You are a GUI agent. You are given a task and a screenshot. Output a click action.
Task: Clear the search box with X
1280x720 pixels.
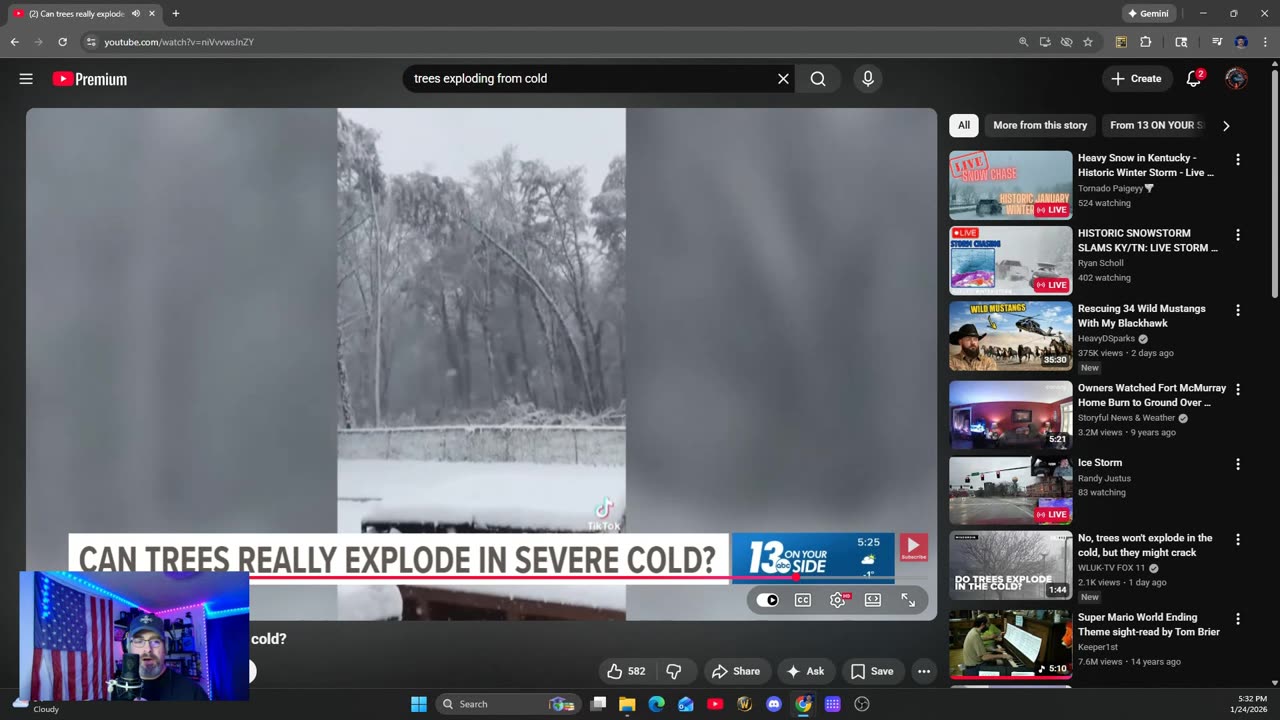click(x=783, y=79)
